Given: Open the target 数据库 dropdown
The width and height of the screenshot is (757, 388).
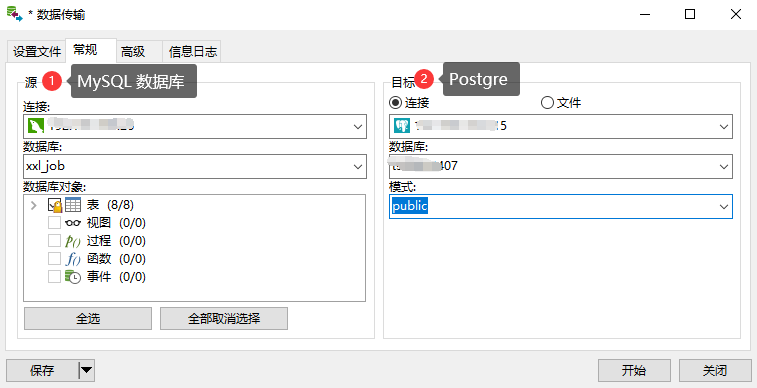Looking at the screenshot, I should click(724, 166).
